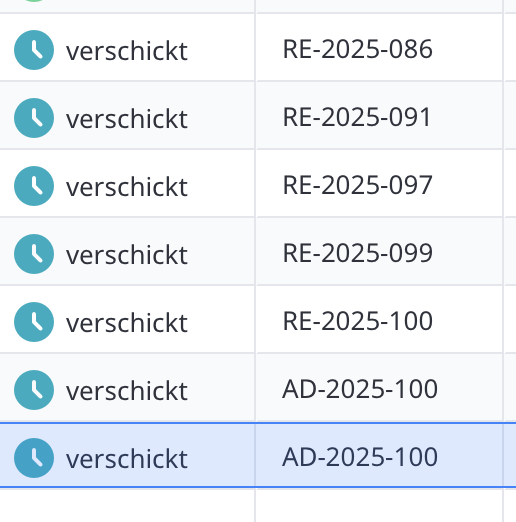Click the verschickt status in the RE-2025-097 row
Screen dimensions: 516x522
[x=127, y=187]
